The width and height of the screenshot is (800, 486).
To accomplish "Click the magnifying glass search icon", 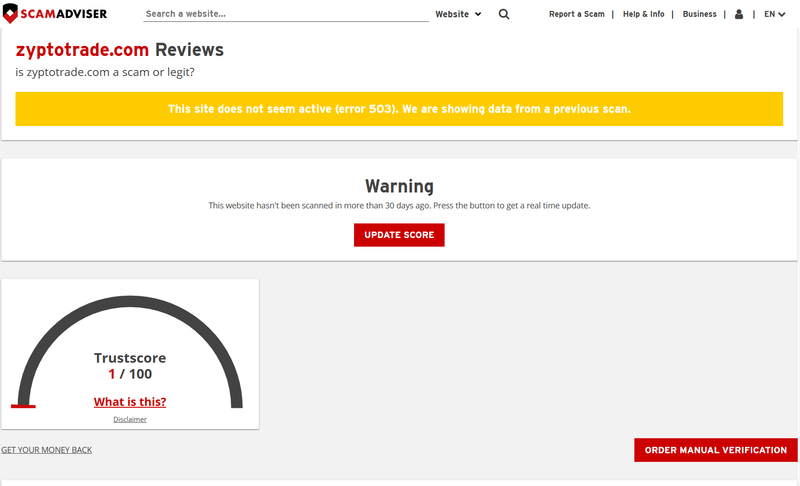I will tap(504, 14).
